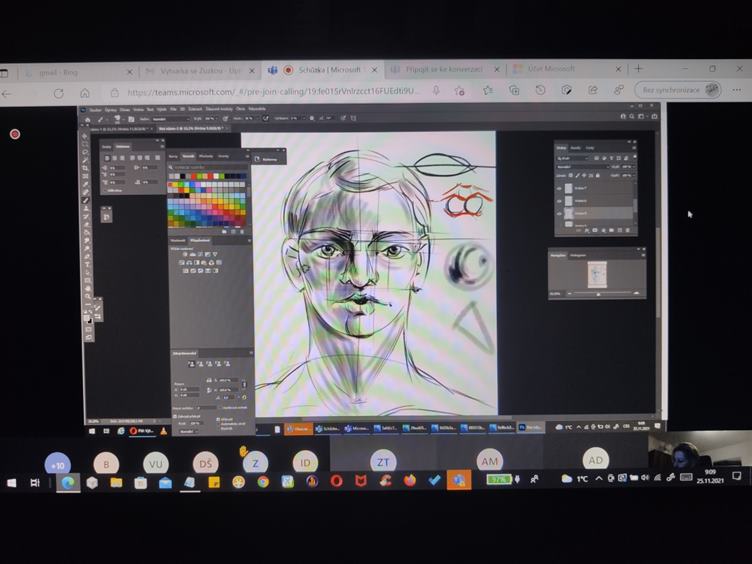The width and height of the screenshot is (752, 564).
Task: Open the Soubor menu in Photoshop
Action: (x=96, y=109)
